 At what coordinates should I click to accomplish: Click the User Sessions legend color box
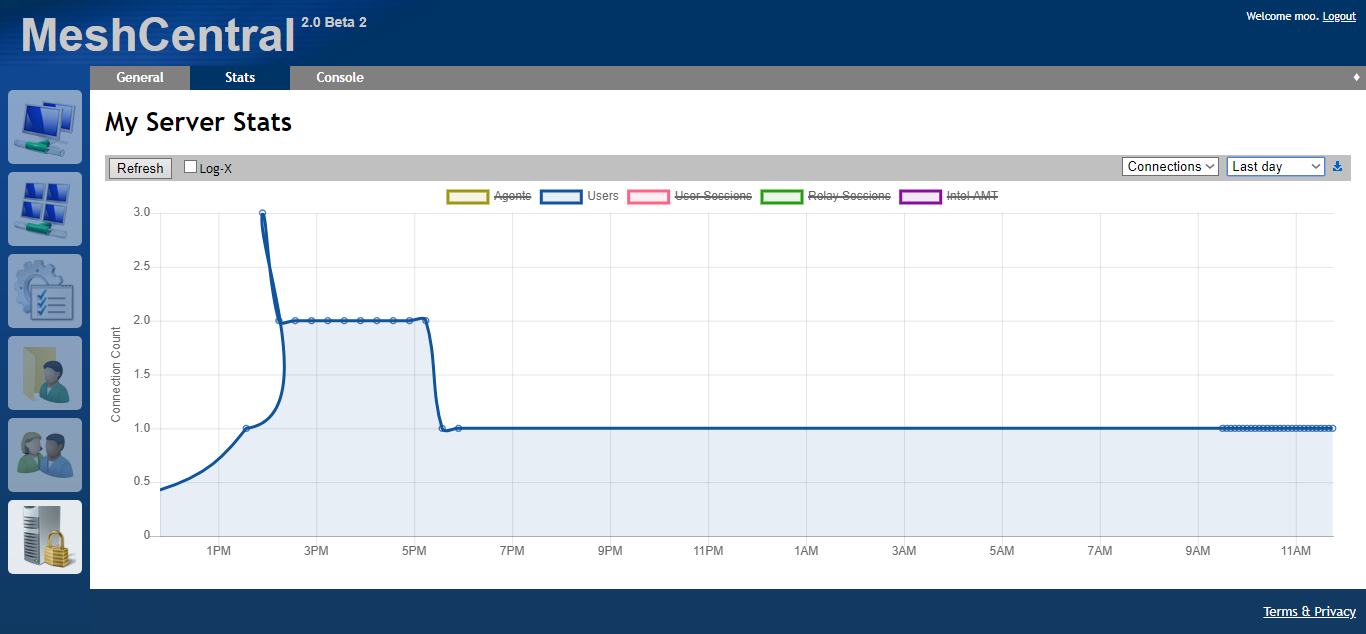point(648,196)
